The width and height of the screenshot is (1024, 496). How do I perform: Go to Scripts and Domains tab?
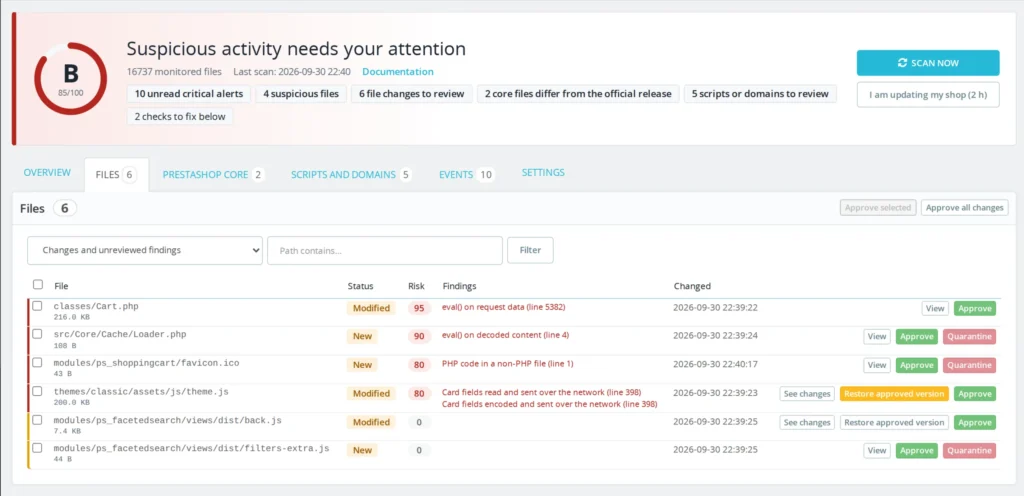[x=351, y=174]
